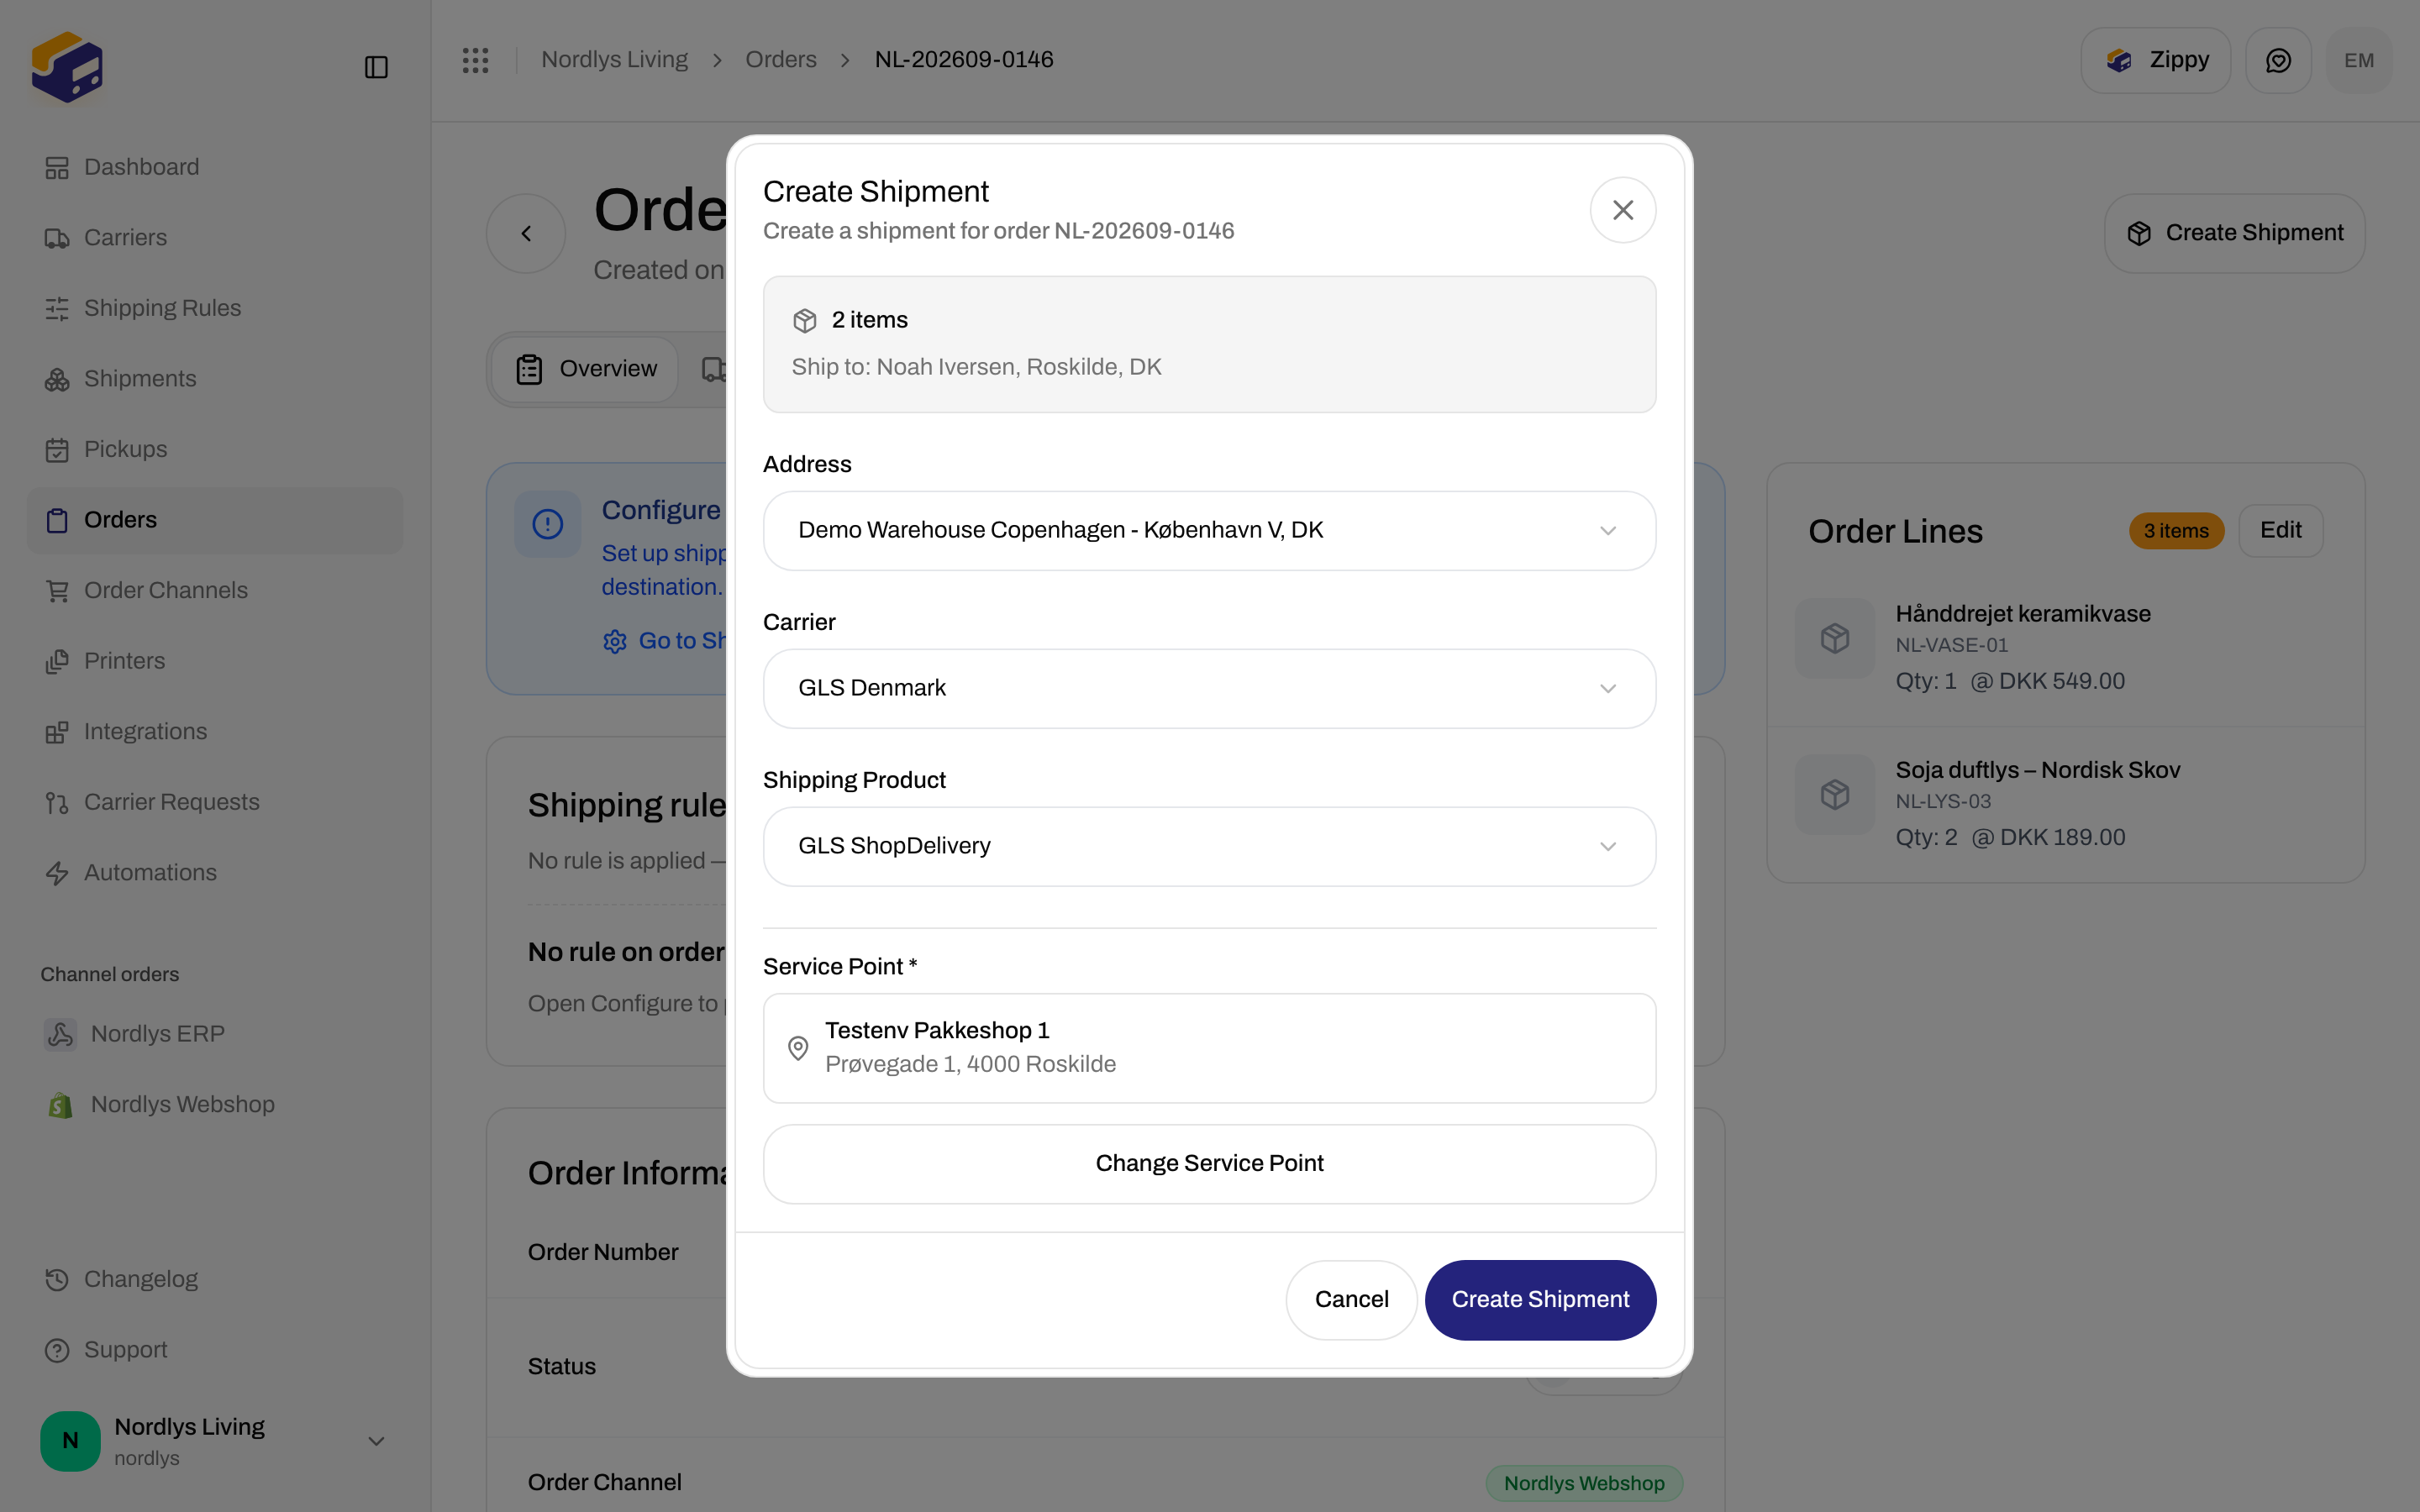
Task: Click the Hånddrejet keramikvase product thumbnail
Action: click(x=1834, y=638)
